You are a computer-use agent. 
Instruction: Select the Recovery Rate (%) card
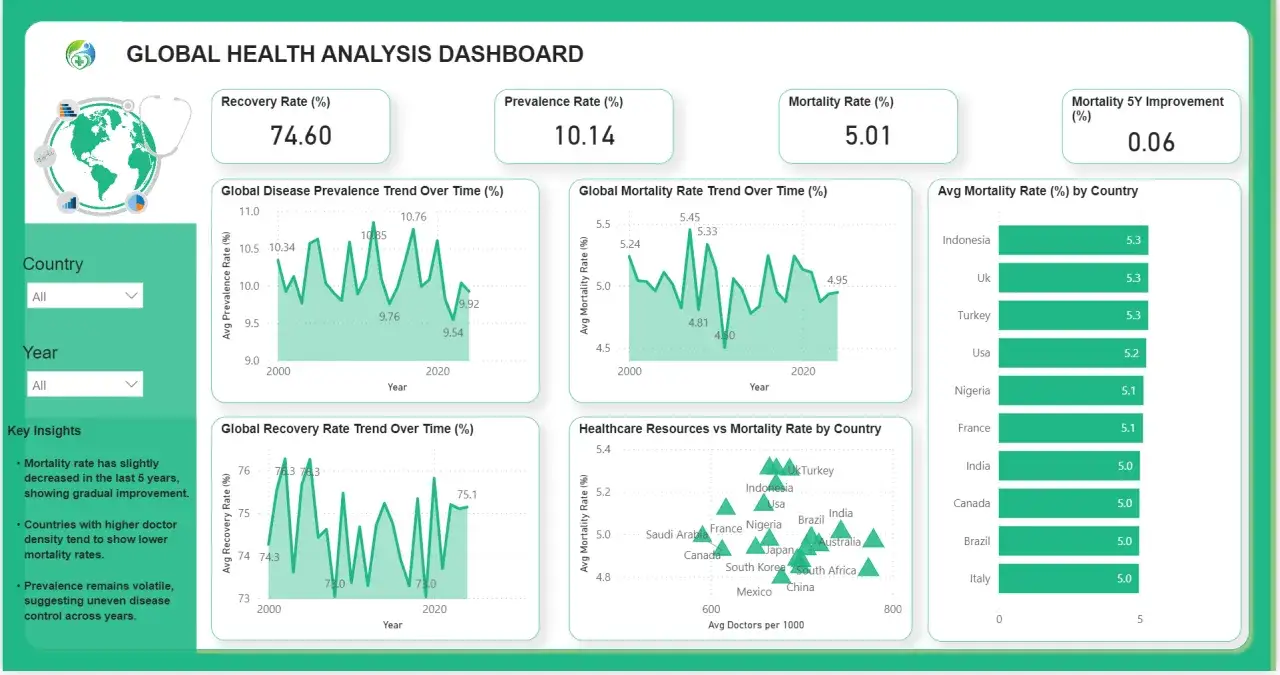(x=301, y=126)
